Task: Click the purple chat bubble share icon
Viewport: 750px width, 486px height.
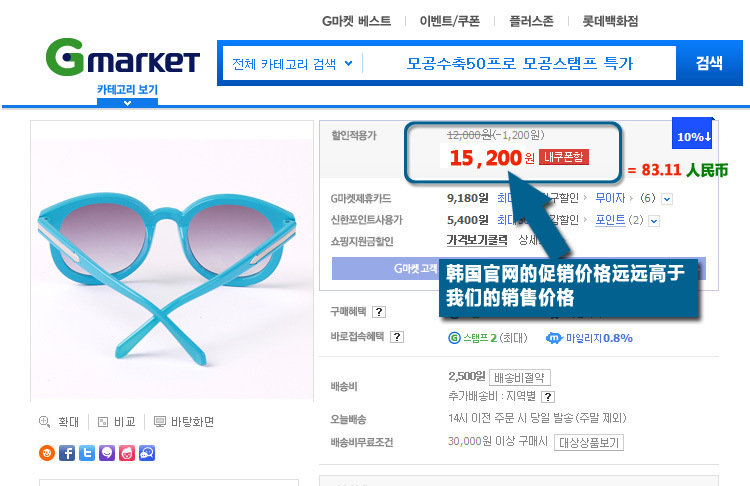Action: tap(107, 453)
